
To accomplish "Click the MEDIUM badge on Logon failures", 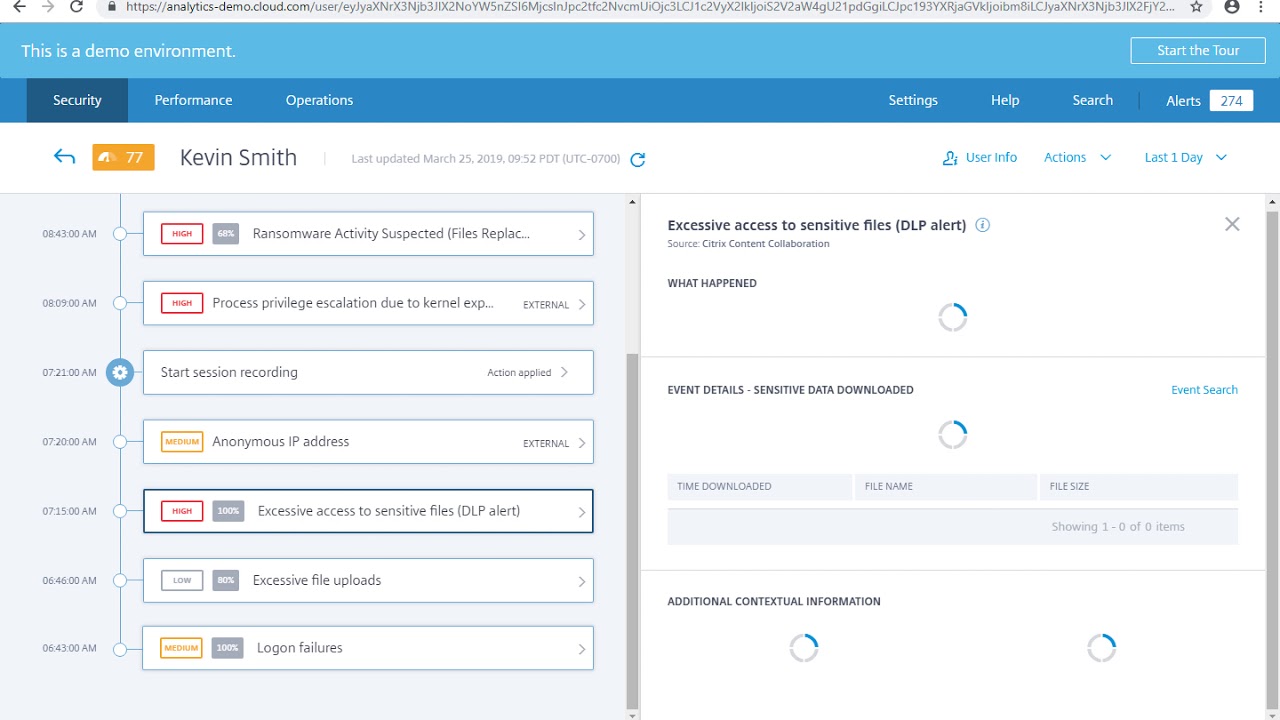I will click(182, 648).
